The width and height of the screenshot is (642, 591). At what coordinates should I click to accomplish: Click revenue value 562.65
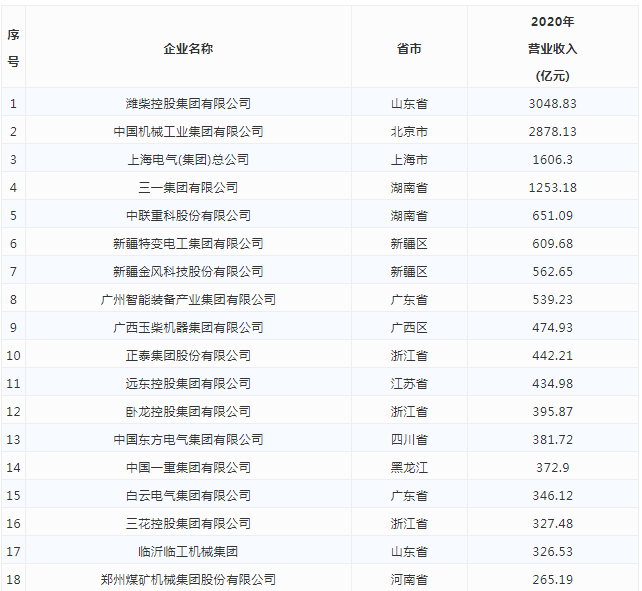[x=552, y=272]
